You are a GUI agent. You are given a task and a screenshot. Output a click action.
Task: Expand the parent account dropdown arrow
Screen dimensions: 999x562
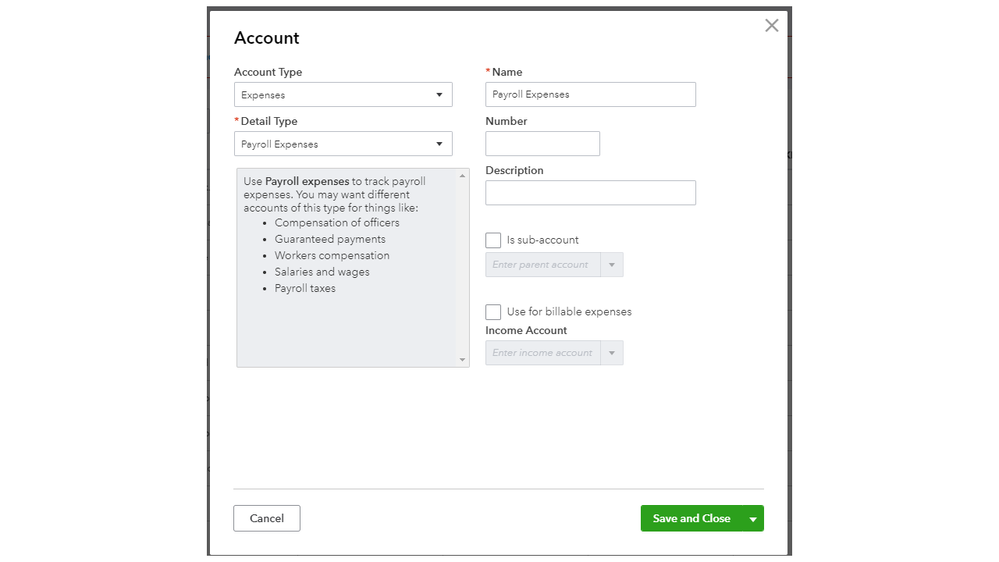point(612,265)
